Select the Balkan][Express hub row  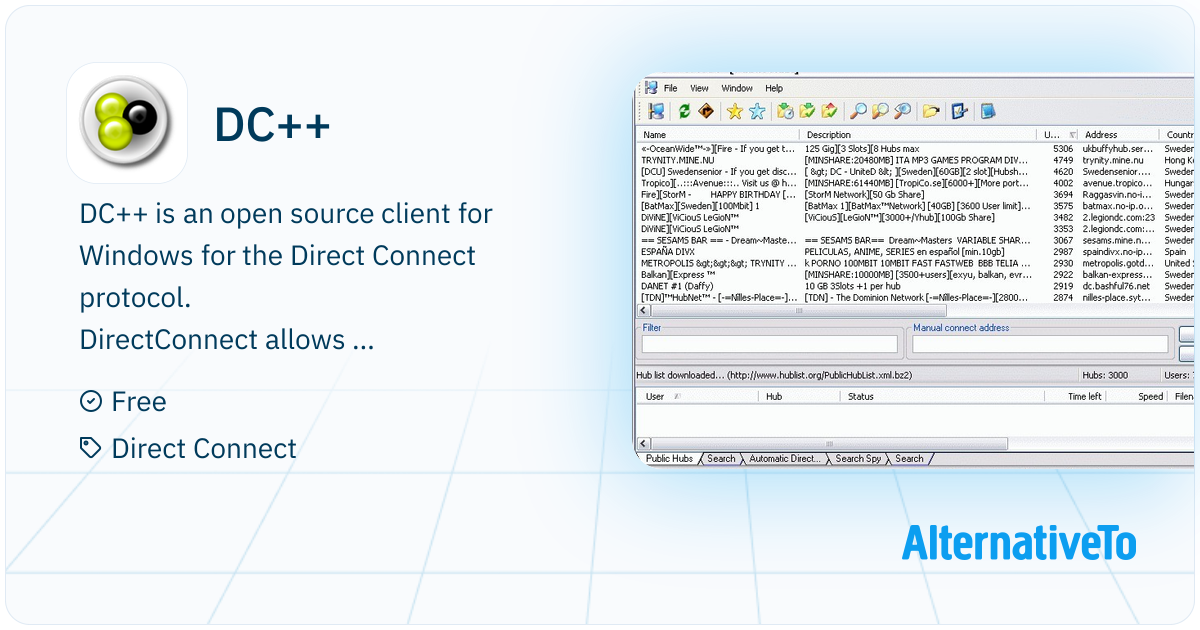(x=915, y=274)
